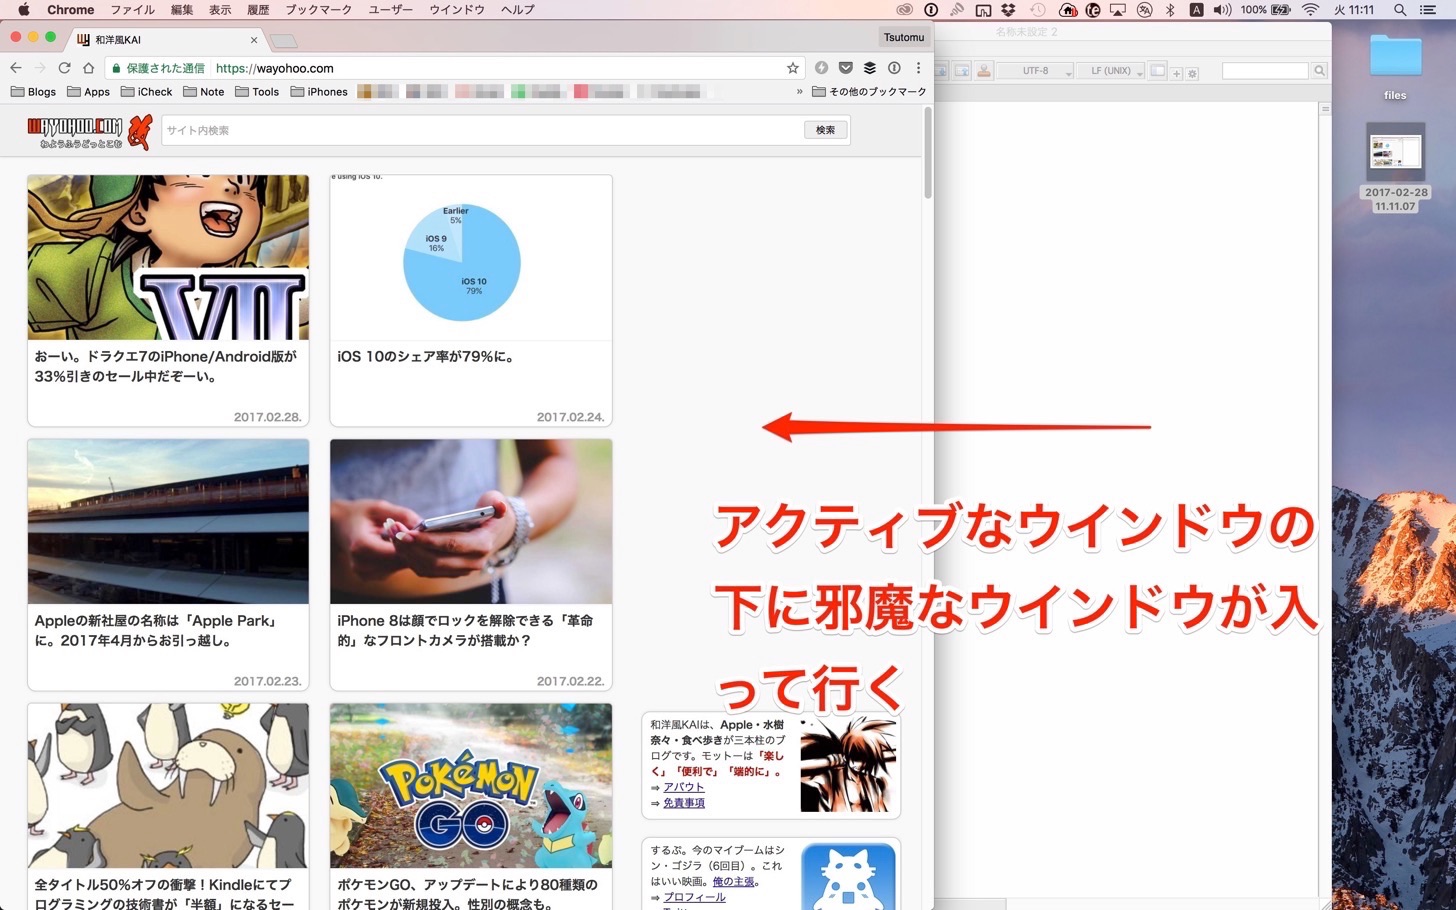This screenshot has height=910, width=1456.
Task: Open the Dropbox menu bar icon
Action: [1008, 10]
